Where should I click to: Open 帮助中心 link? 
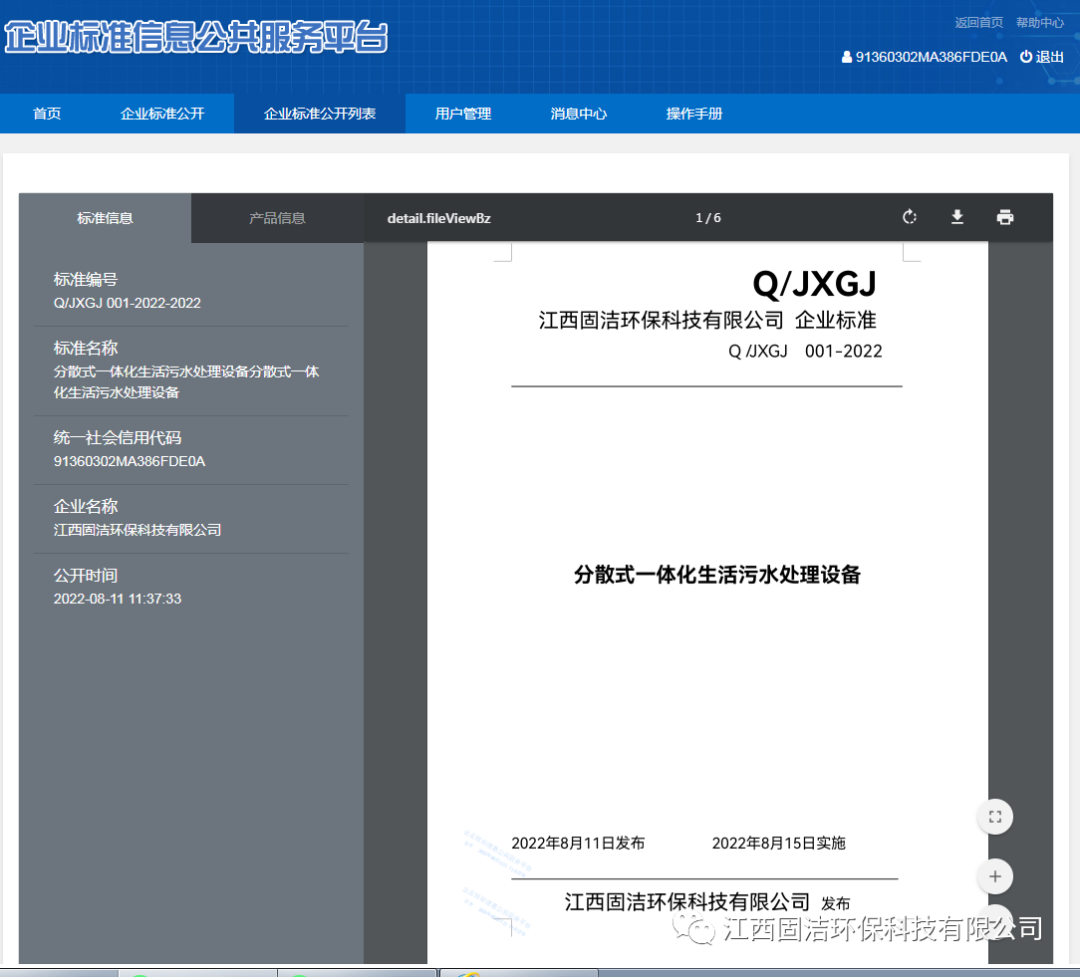coord(1040,23)
